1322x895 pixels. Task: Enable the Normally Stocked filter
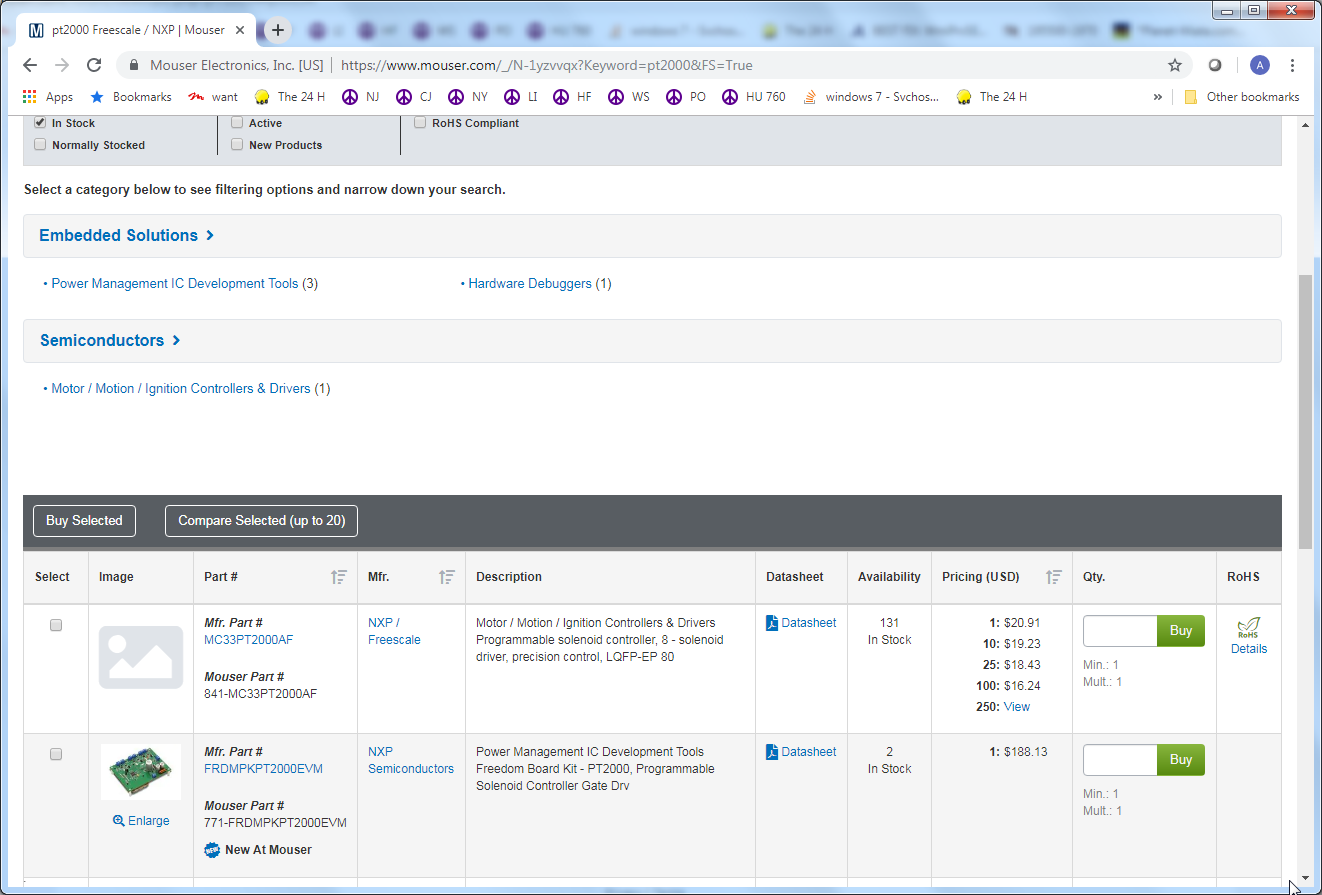[x=40, y=144]
